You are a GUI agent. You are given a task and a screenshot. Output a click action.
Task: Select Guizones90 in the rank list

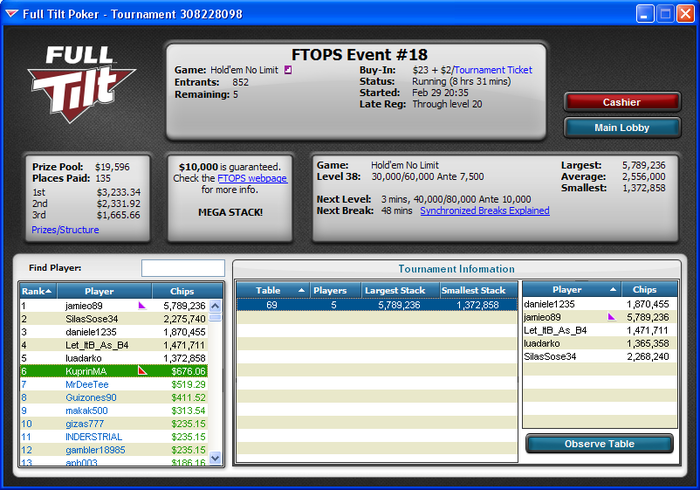pyautogui.click(x=114, y=397)
